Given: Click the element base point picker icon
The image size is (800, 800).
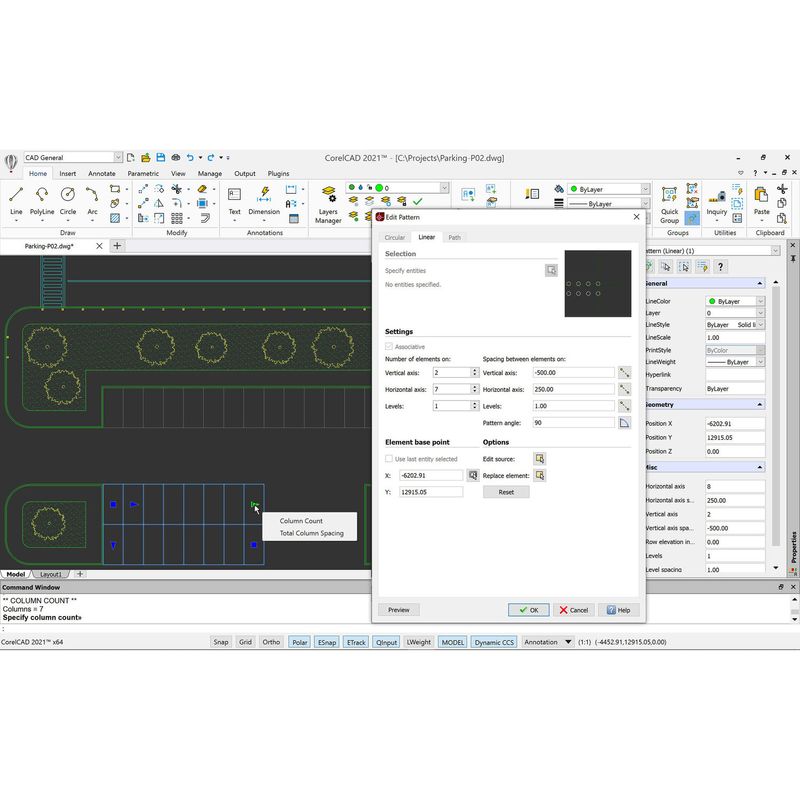Looking at the screenshot, I should coord(473,475).
